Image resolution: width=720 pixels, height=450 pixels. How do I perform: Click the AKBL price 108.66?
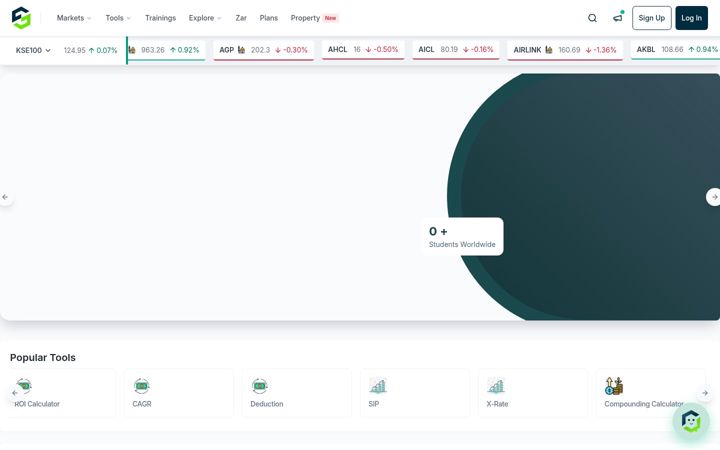click(672, 49)
